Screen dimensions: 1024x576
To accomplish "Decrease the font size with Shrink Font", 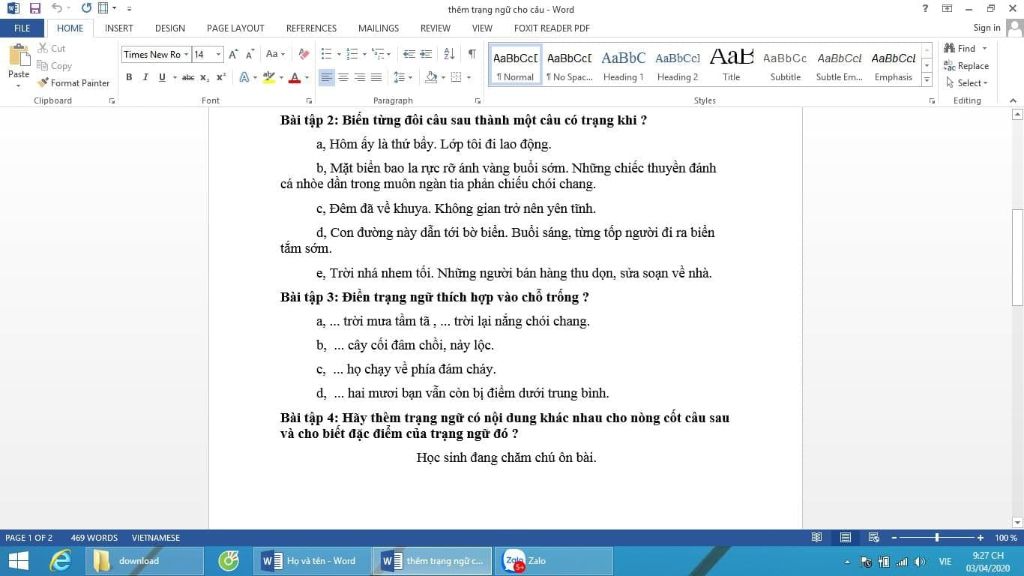I will pos(249,54).
